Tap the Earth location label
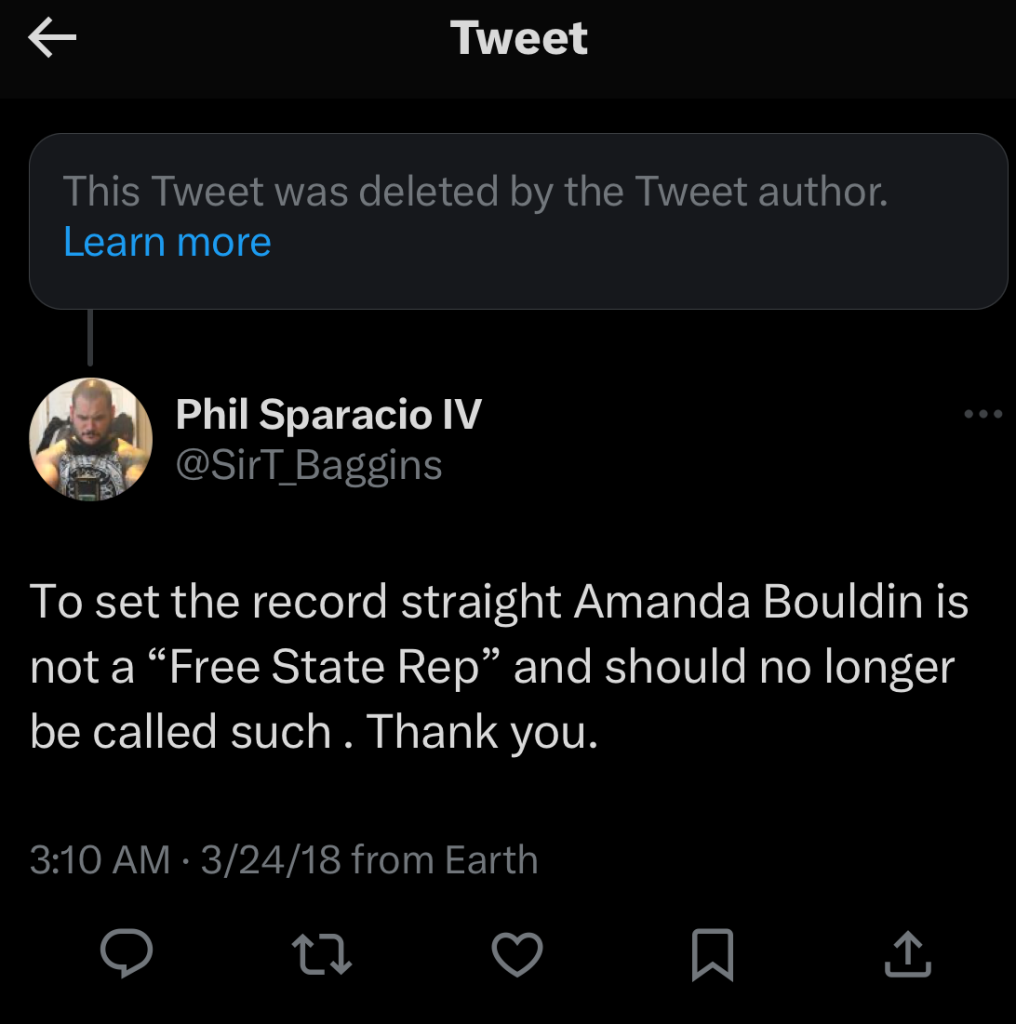1016x1024 pixels. (491, 860)
